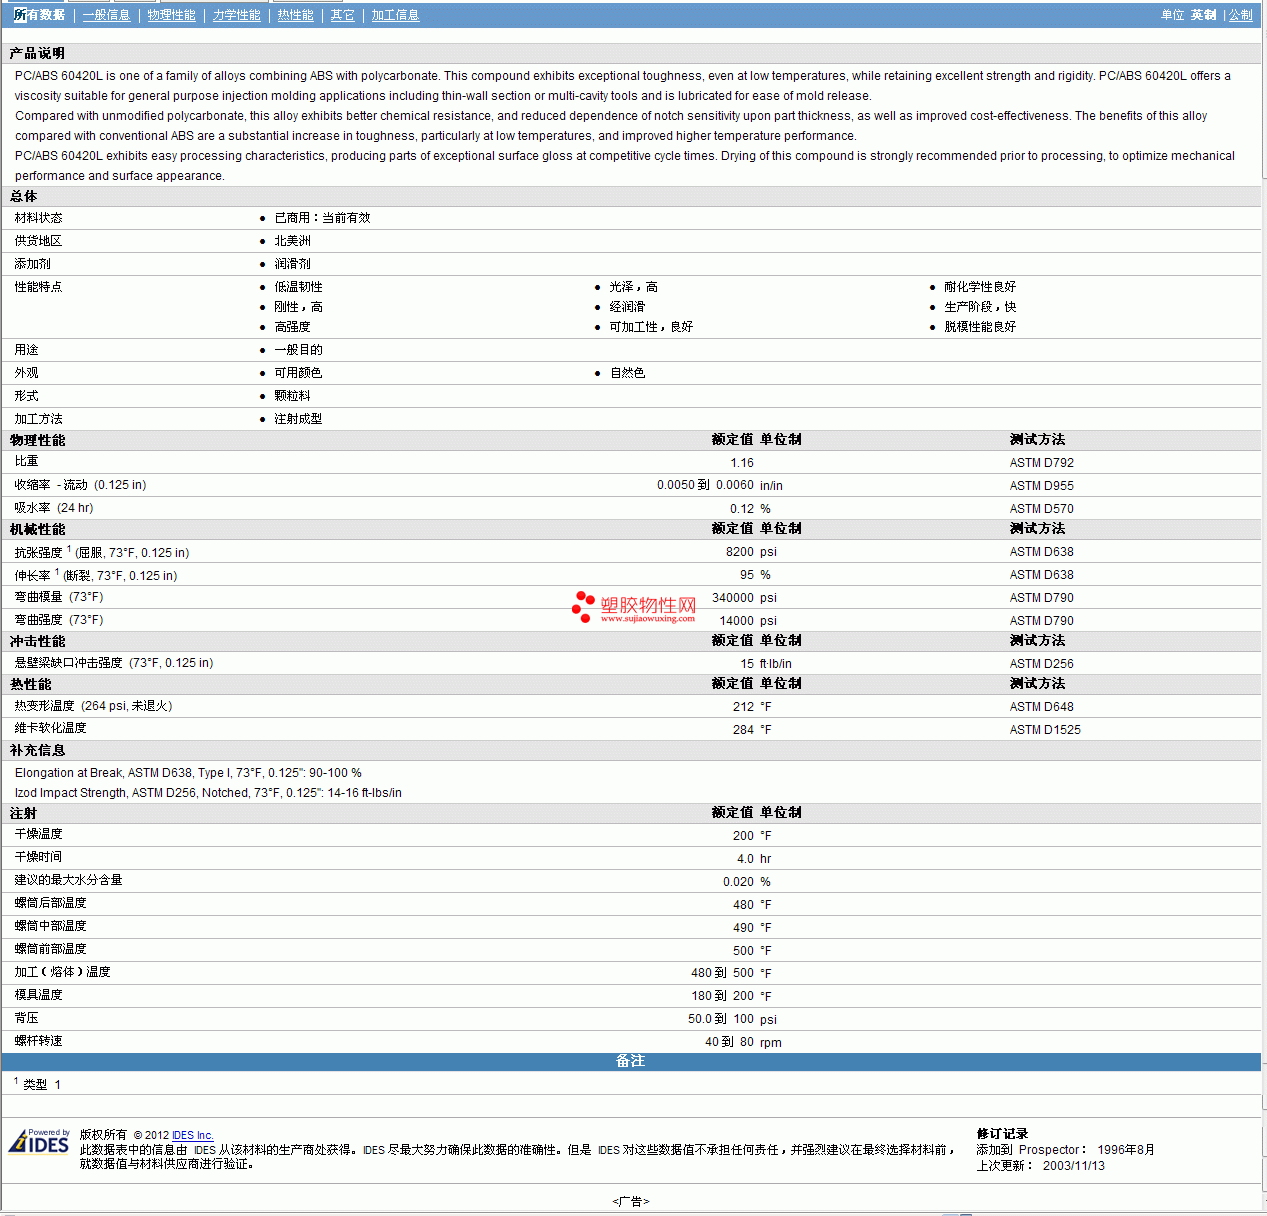The width and height of the screenshot is (1267, 1216).
Task: Click the Powered by IDES logo
Action: coord(39,1141)
